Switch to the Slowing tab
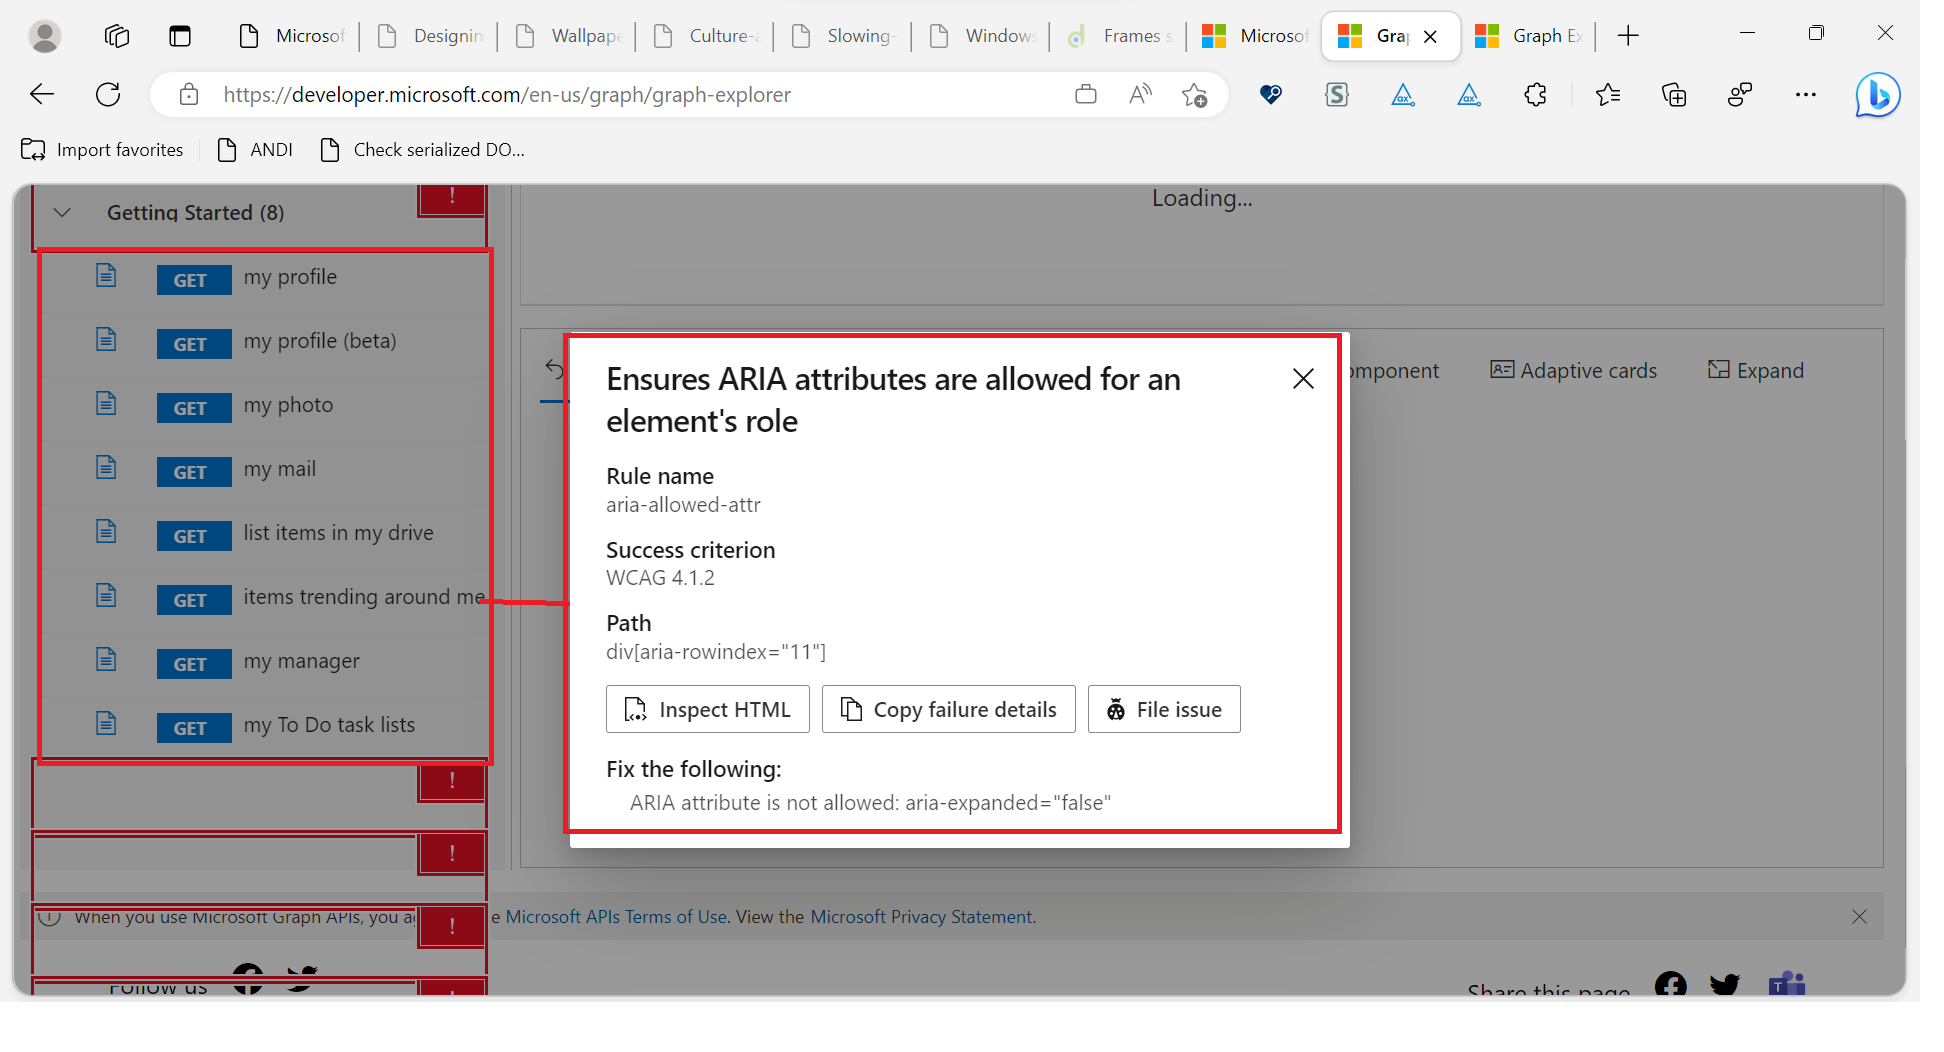The width and height of the screenshot is (1944, 1052). (x=845, y=36)
